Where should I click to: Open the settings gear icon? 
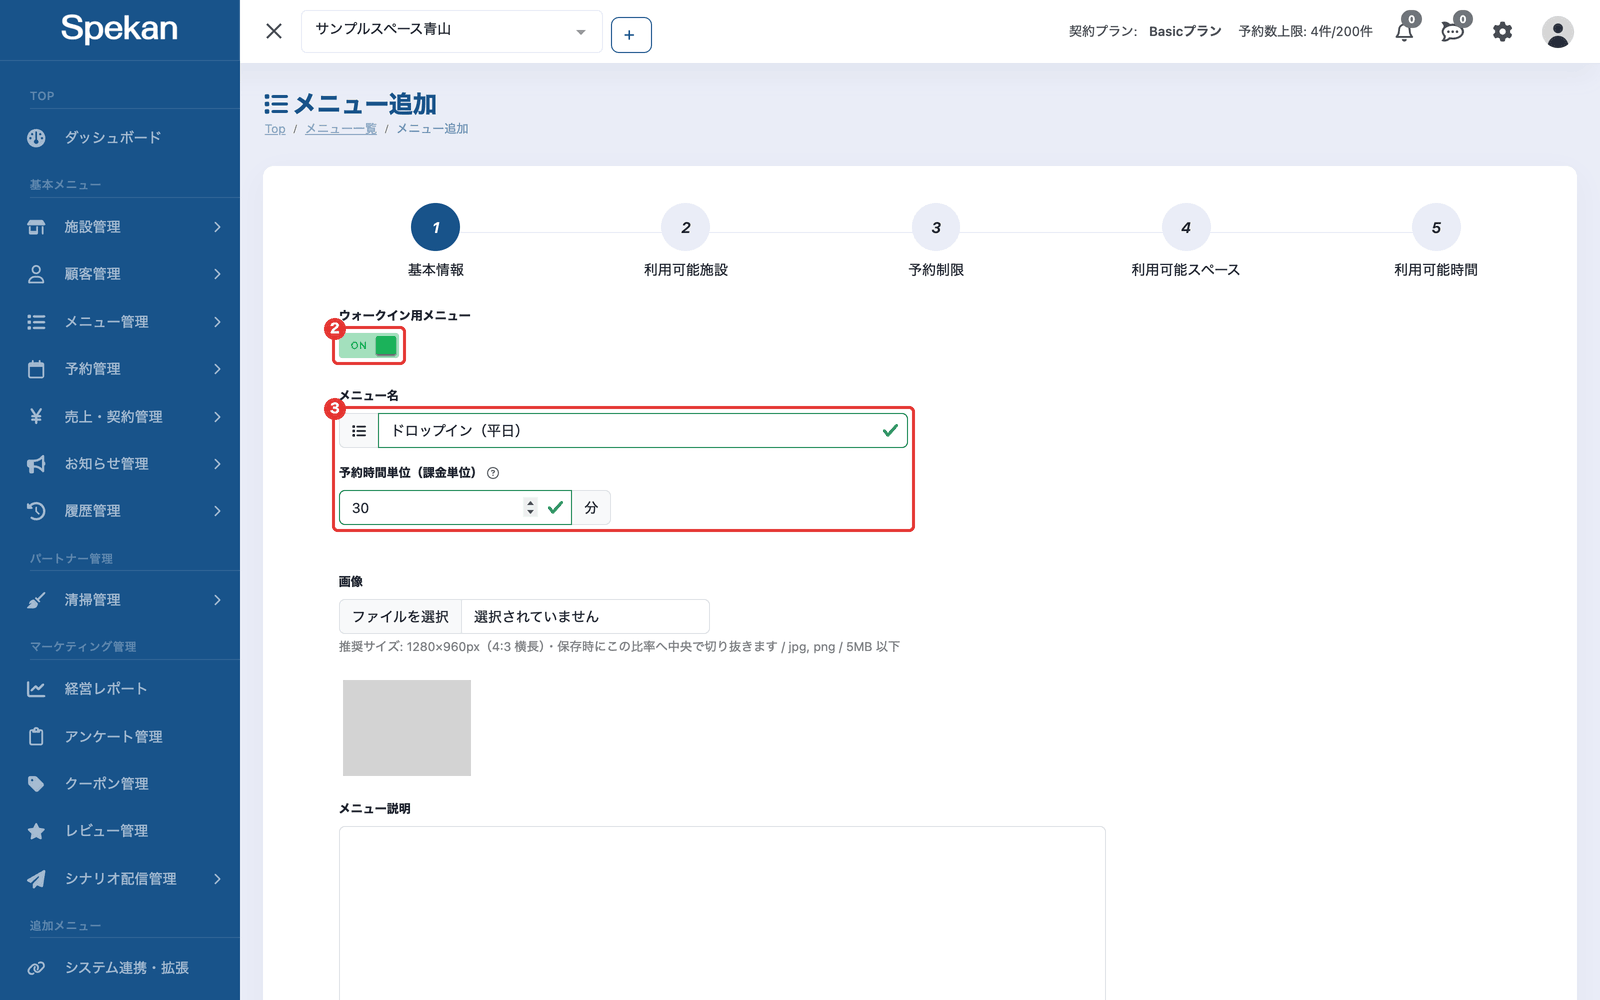(x=1502, y=32)
